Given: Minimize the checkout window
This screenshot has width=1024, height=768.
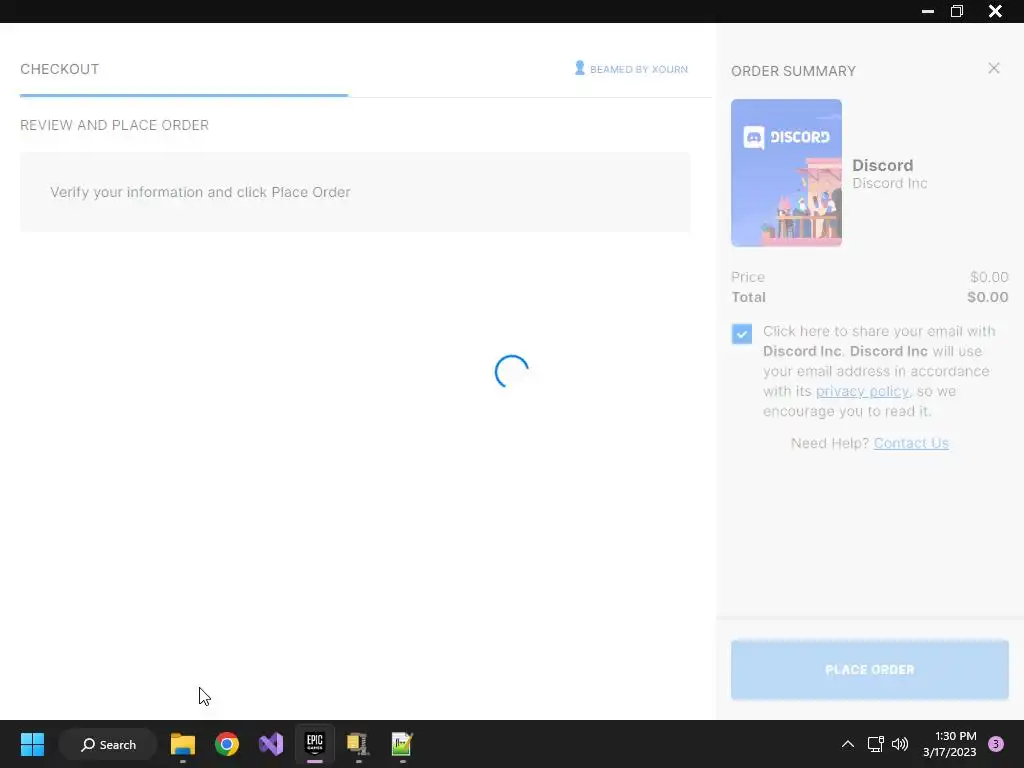Looking at the screenshot, I should click(x=927, y=11).
